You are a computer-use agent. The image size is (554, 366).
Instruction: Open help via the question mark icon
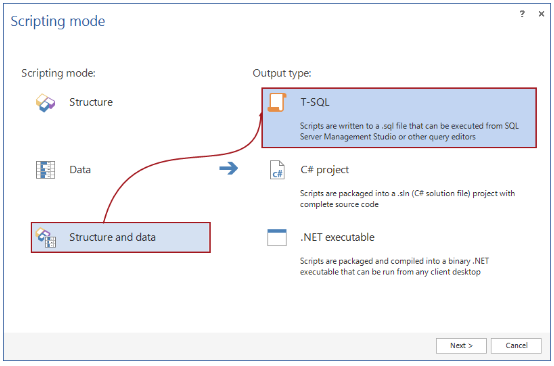click(522, 14)
